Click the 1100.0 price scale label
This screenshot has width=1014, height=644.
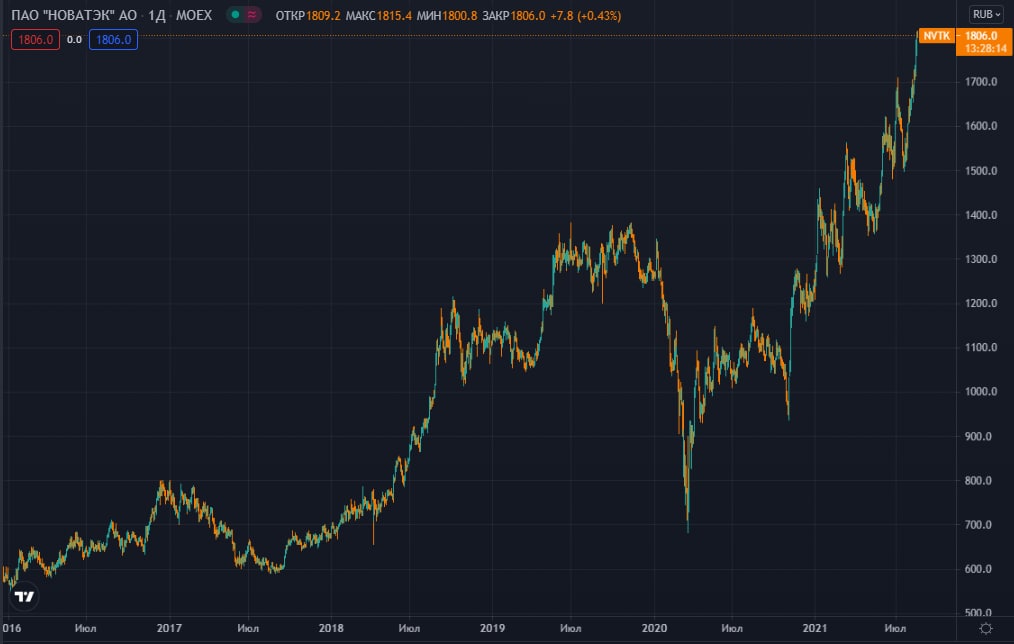tap(981, 347)
